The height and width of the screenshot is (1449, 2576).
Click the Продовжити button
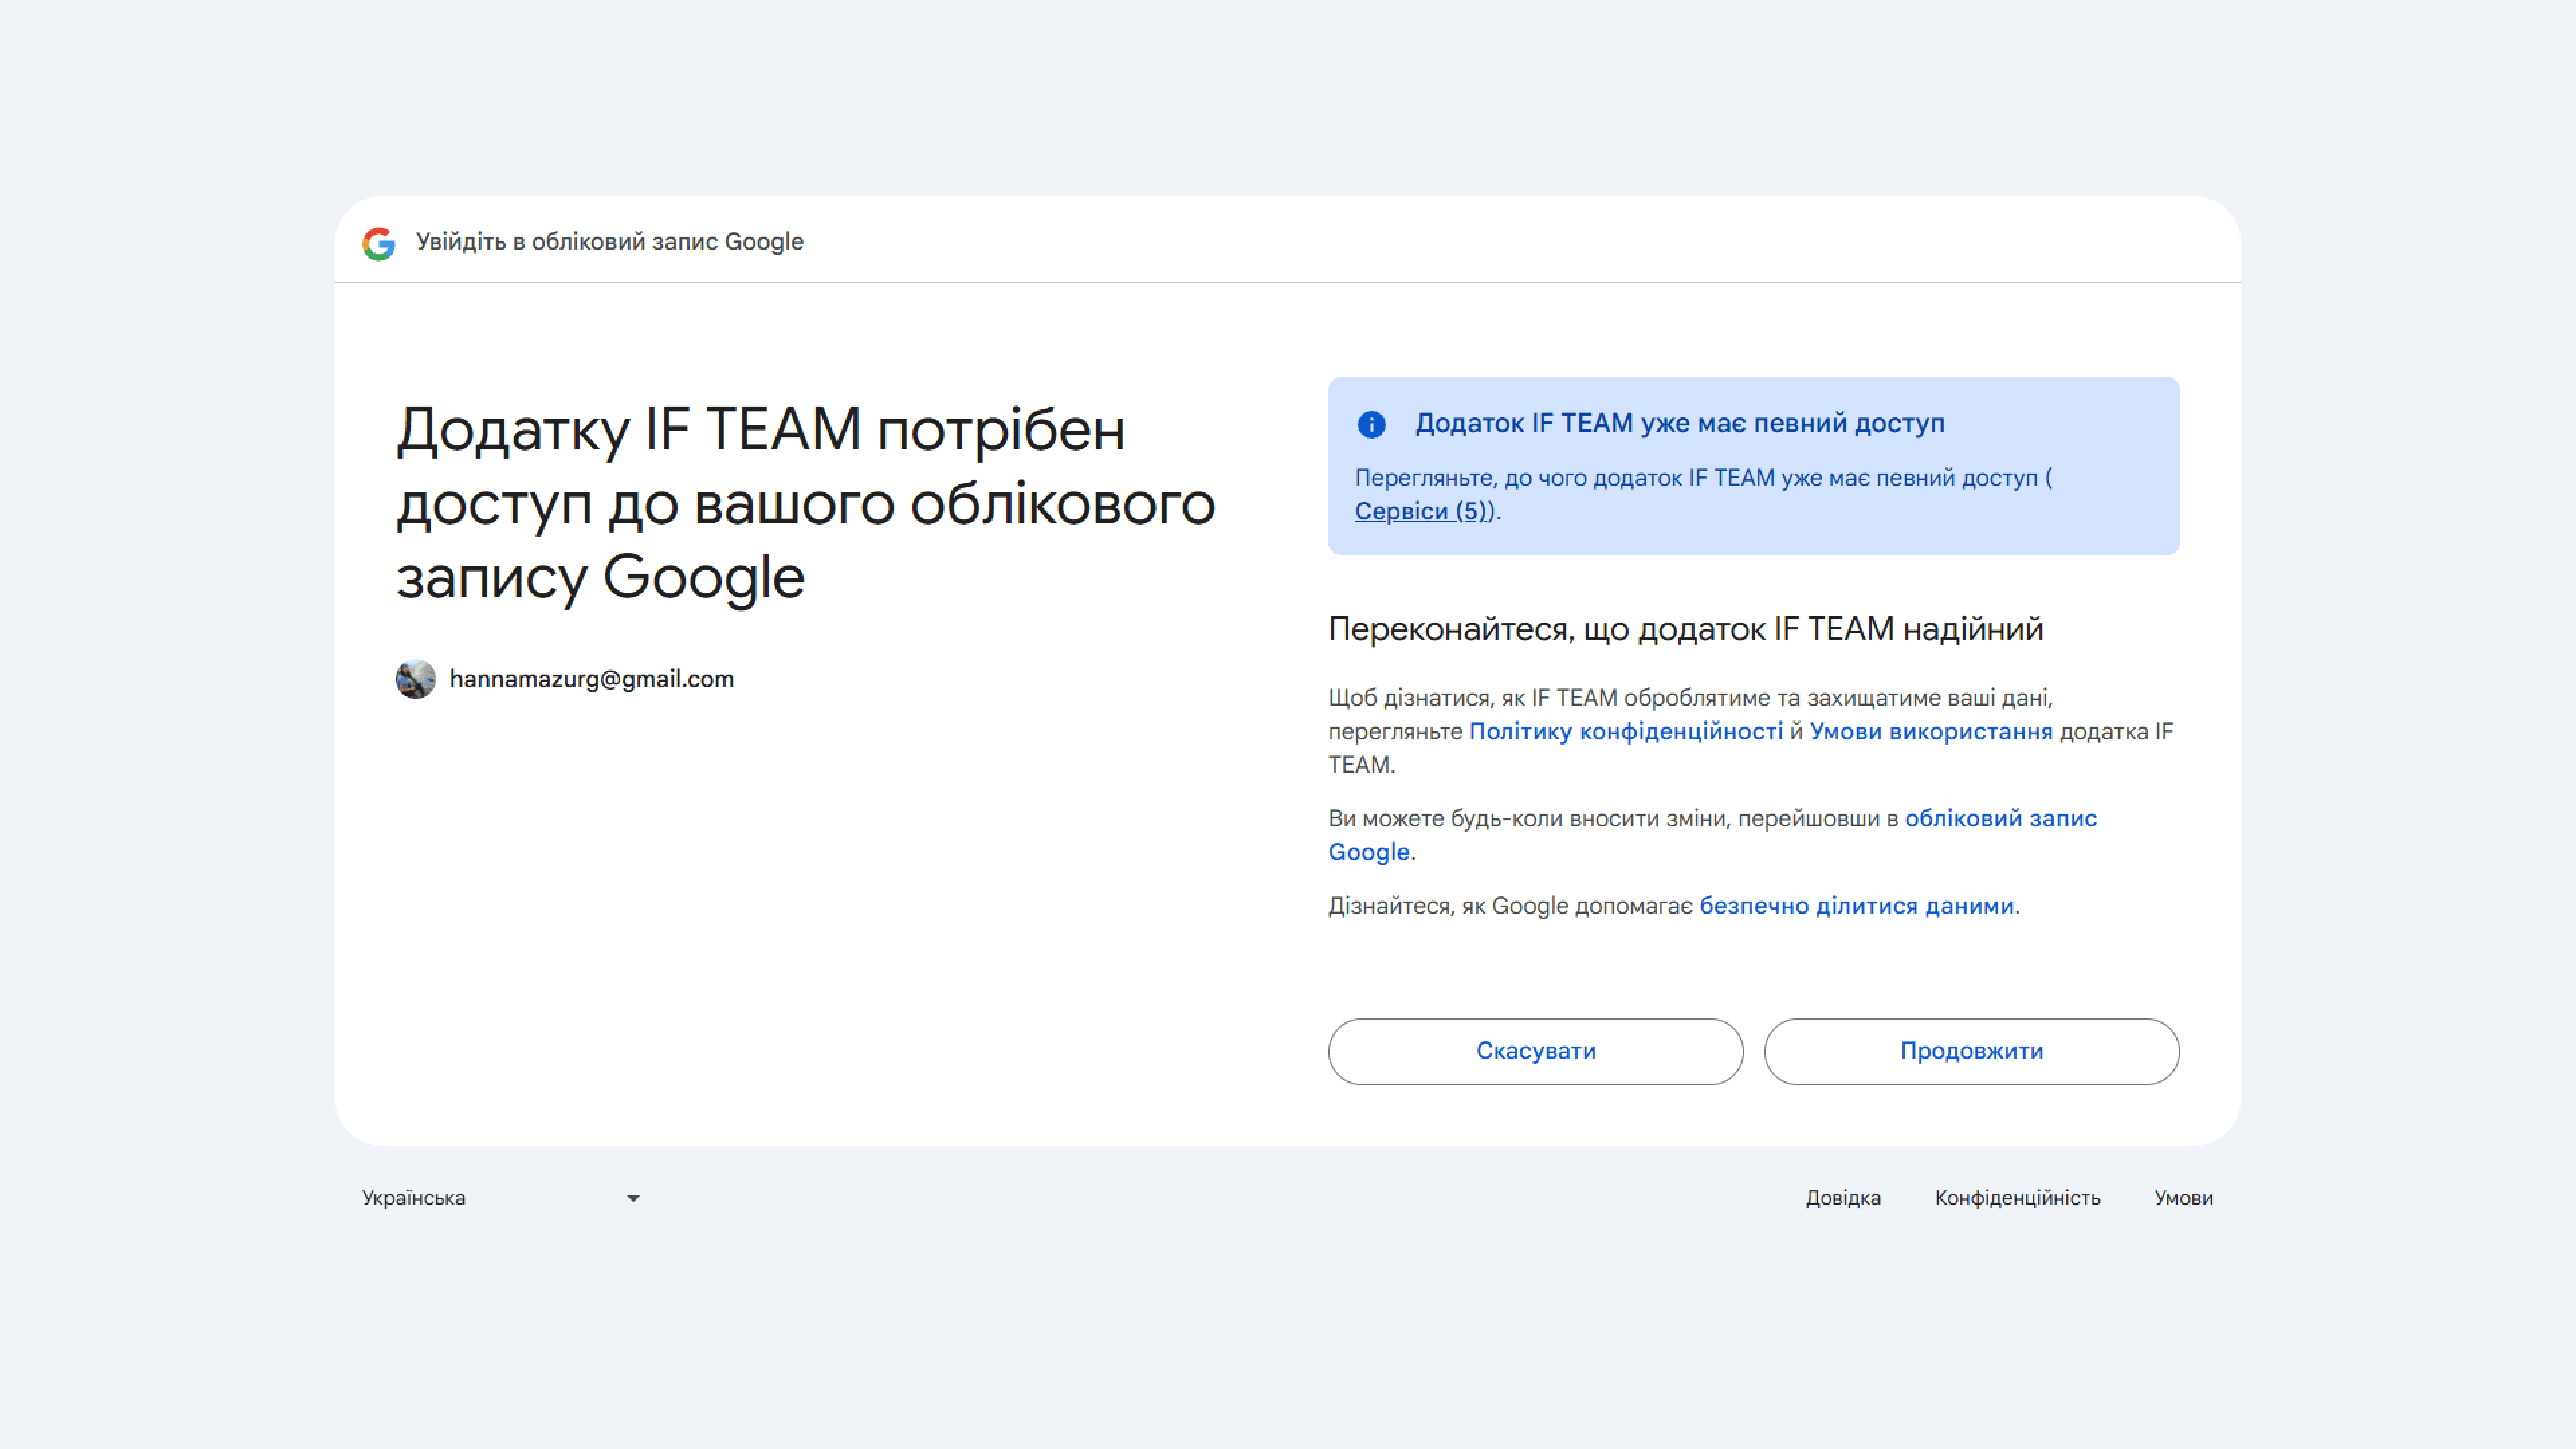point(1971,1051)
